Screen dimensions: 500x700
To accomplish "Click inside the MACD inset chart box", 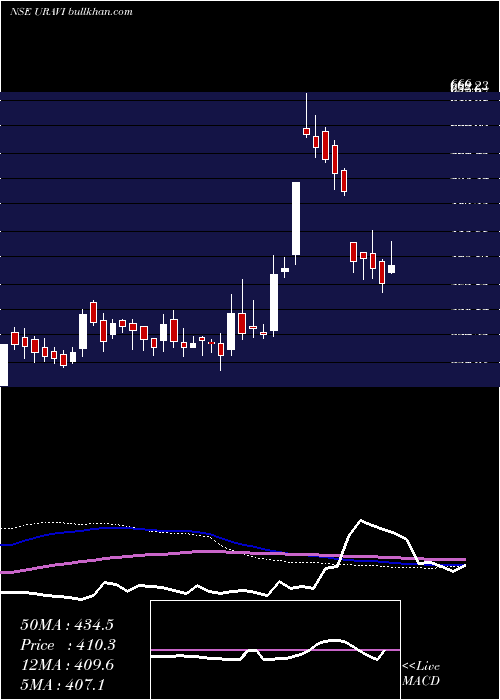I will pyautogui.click(x=275, y=650).
